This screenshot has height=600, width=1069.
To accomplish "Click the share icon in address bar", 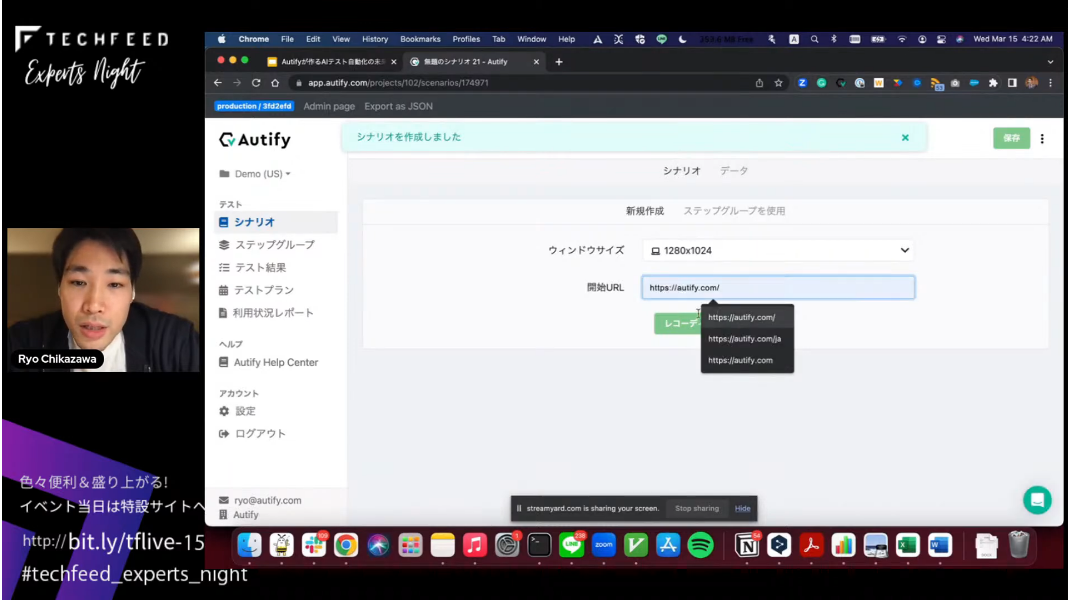I will 759,82.
